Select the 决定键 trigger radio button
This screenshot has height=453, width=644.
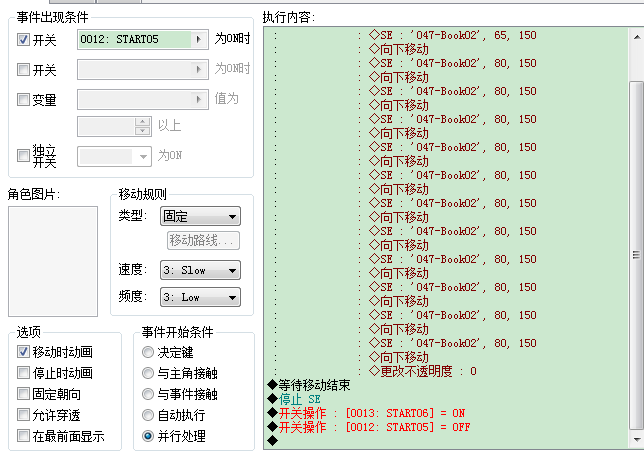point(148,352)
